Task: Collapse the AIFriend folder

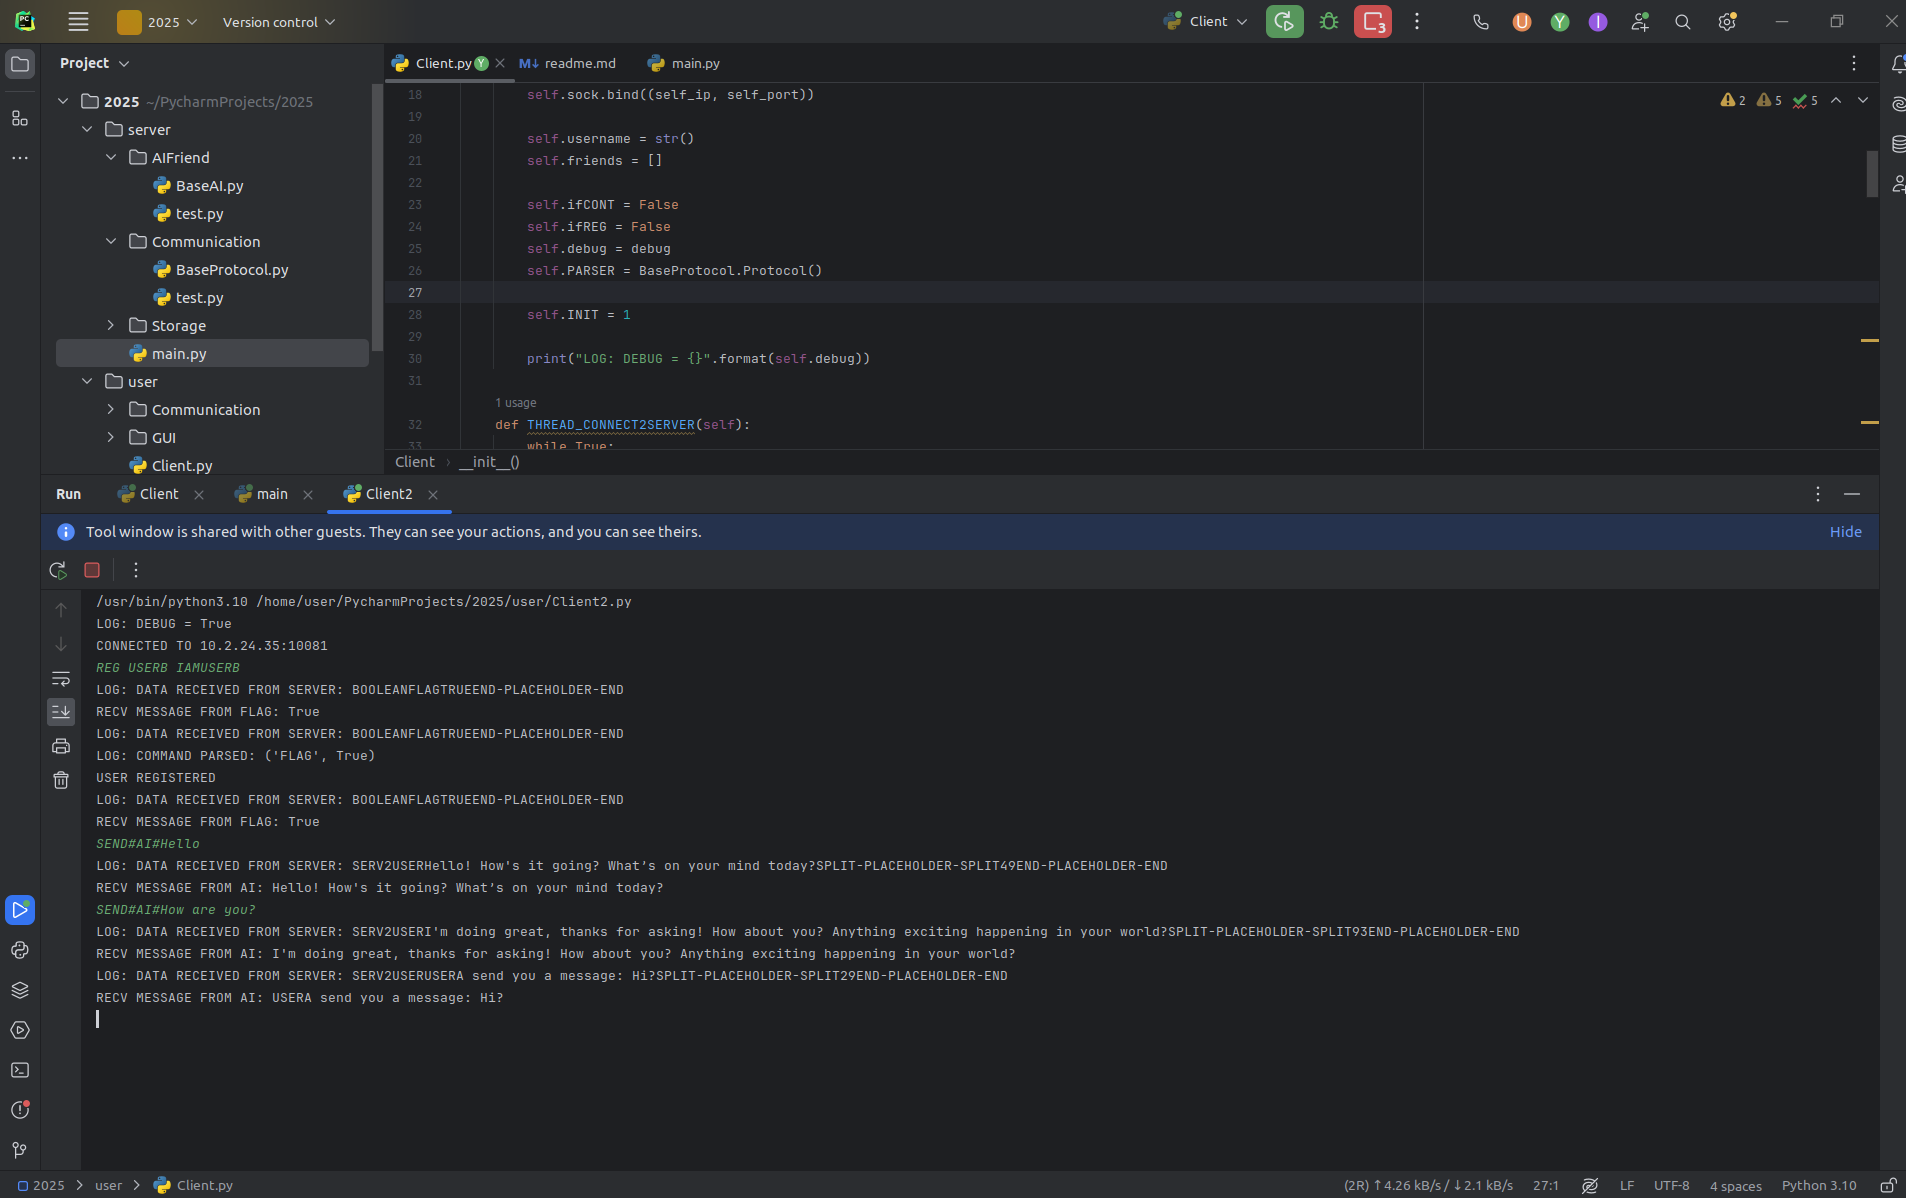Action: (x=111, y=158)
